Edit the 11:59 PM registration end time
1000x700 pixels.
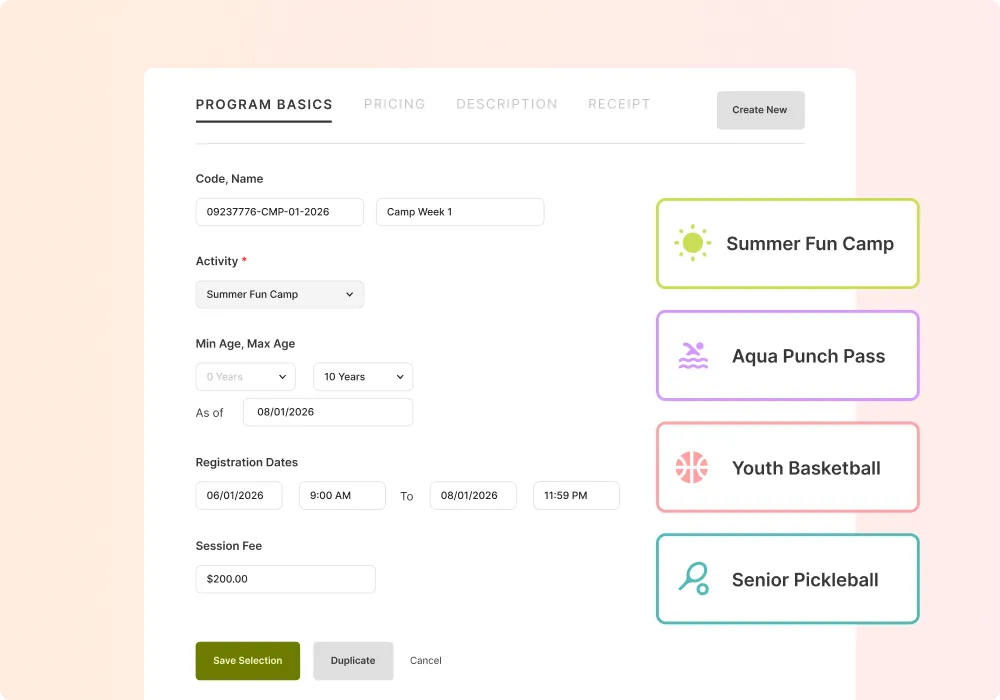pyautogui.click(x=576, y=496)
